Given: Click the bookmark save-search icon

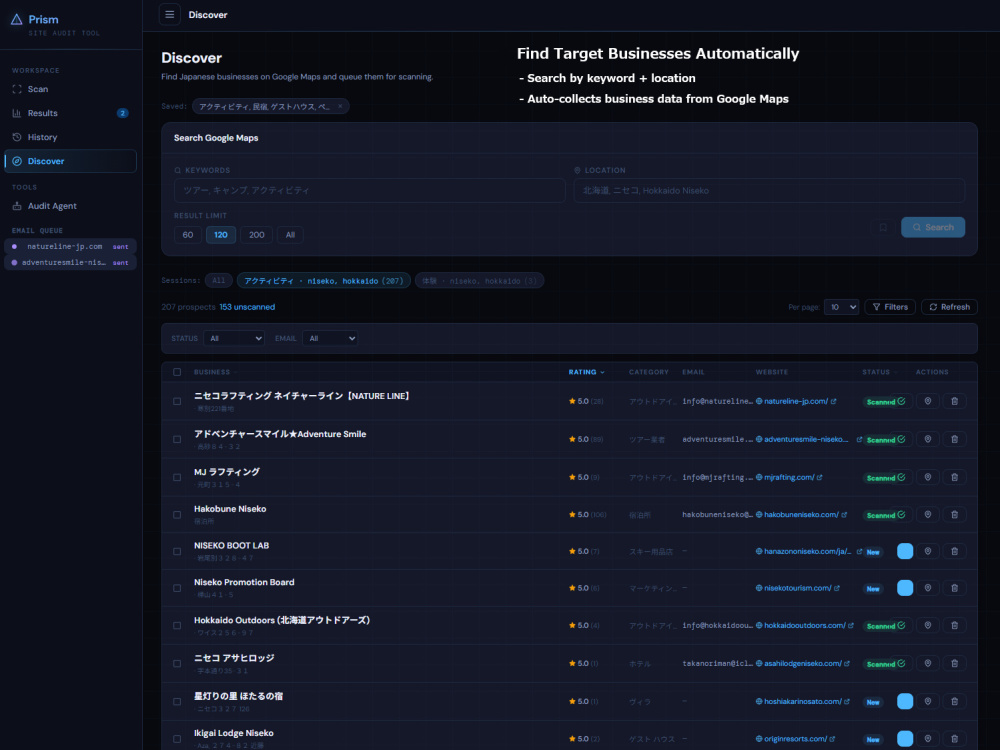Looking at the screenshot, I should pos(883,228).
